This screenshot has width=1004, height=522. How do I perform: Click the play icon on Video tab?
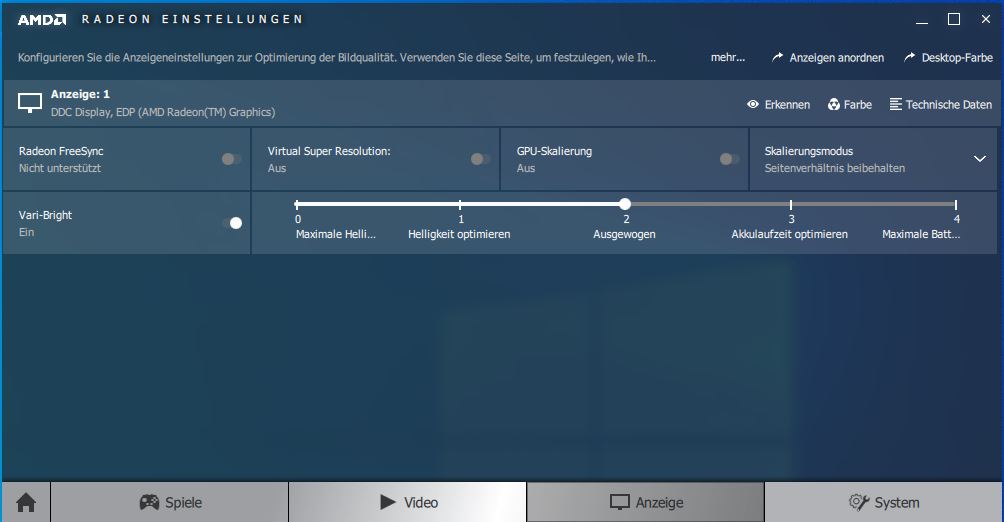[387, 502]
